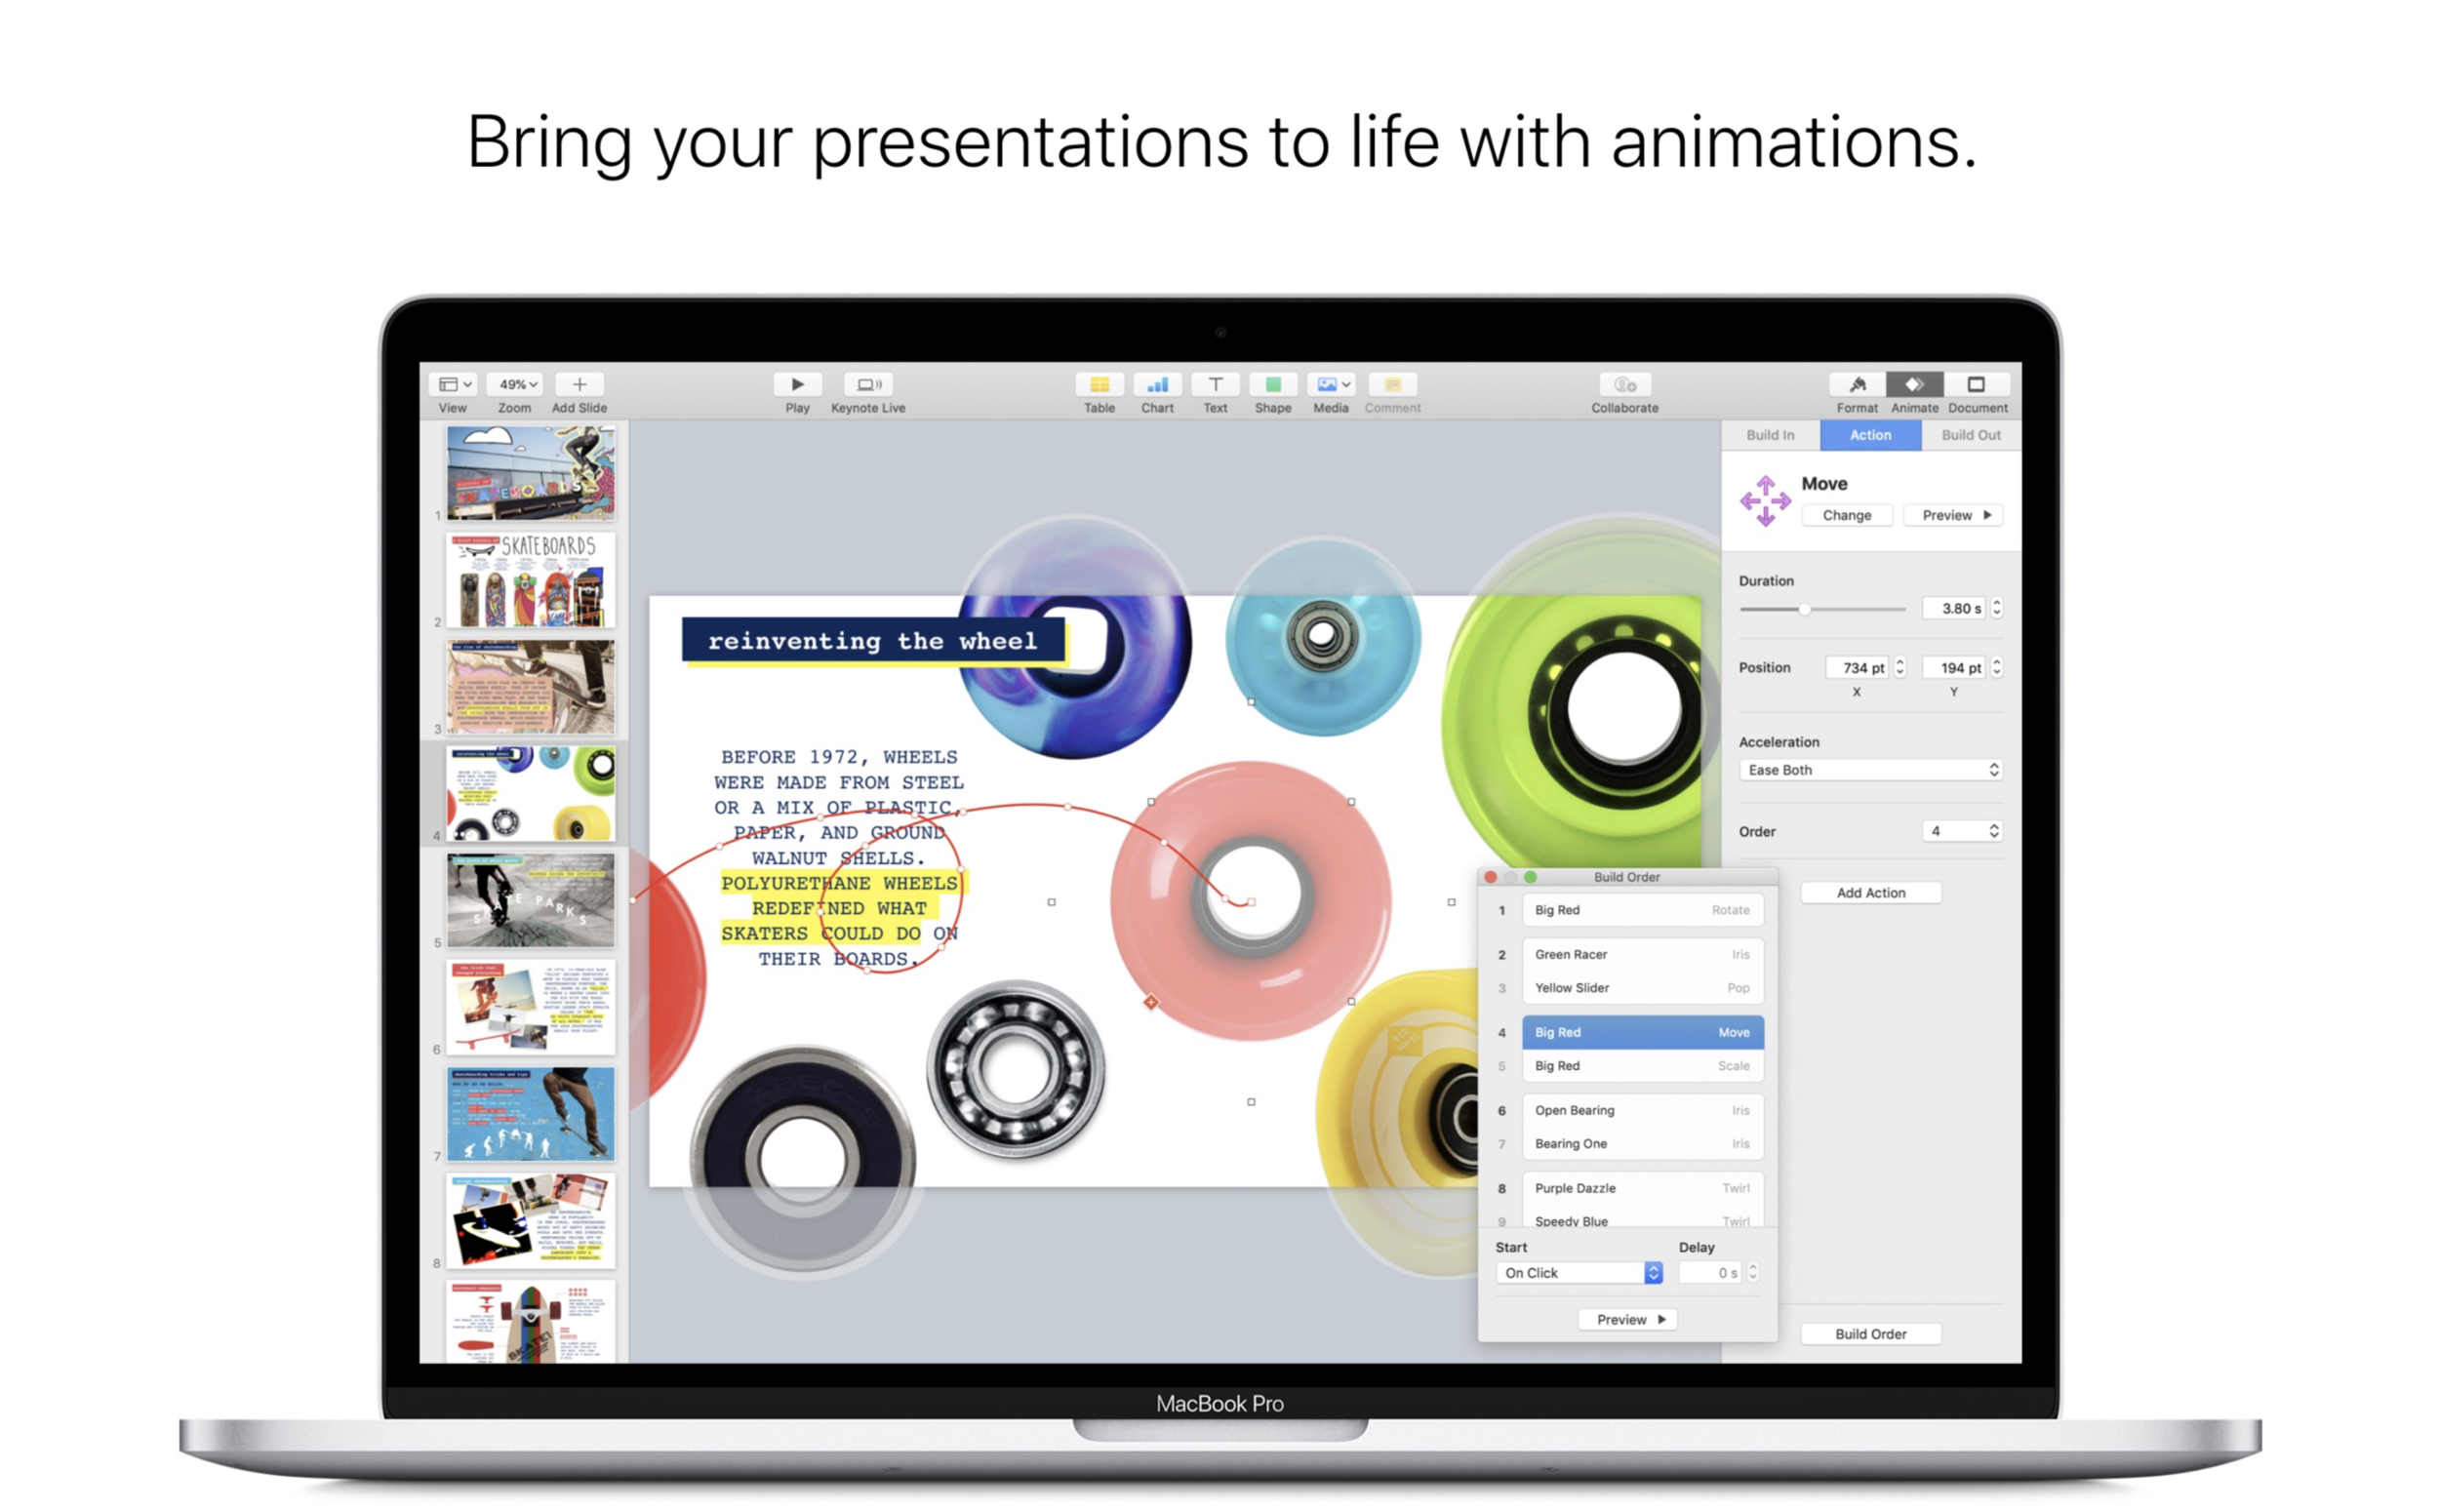
Task: Click the Duration slider handle
Action: pos(1804,609)
